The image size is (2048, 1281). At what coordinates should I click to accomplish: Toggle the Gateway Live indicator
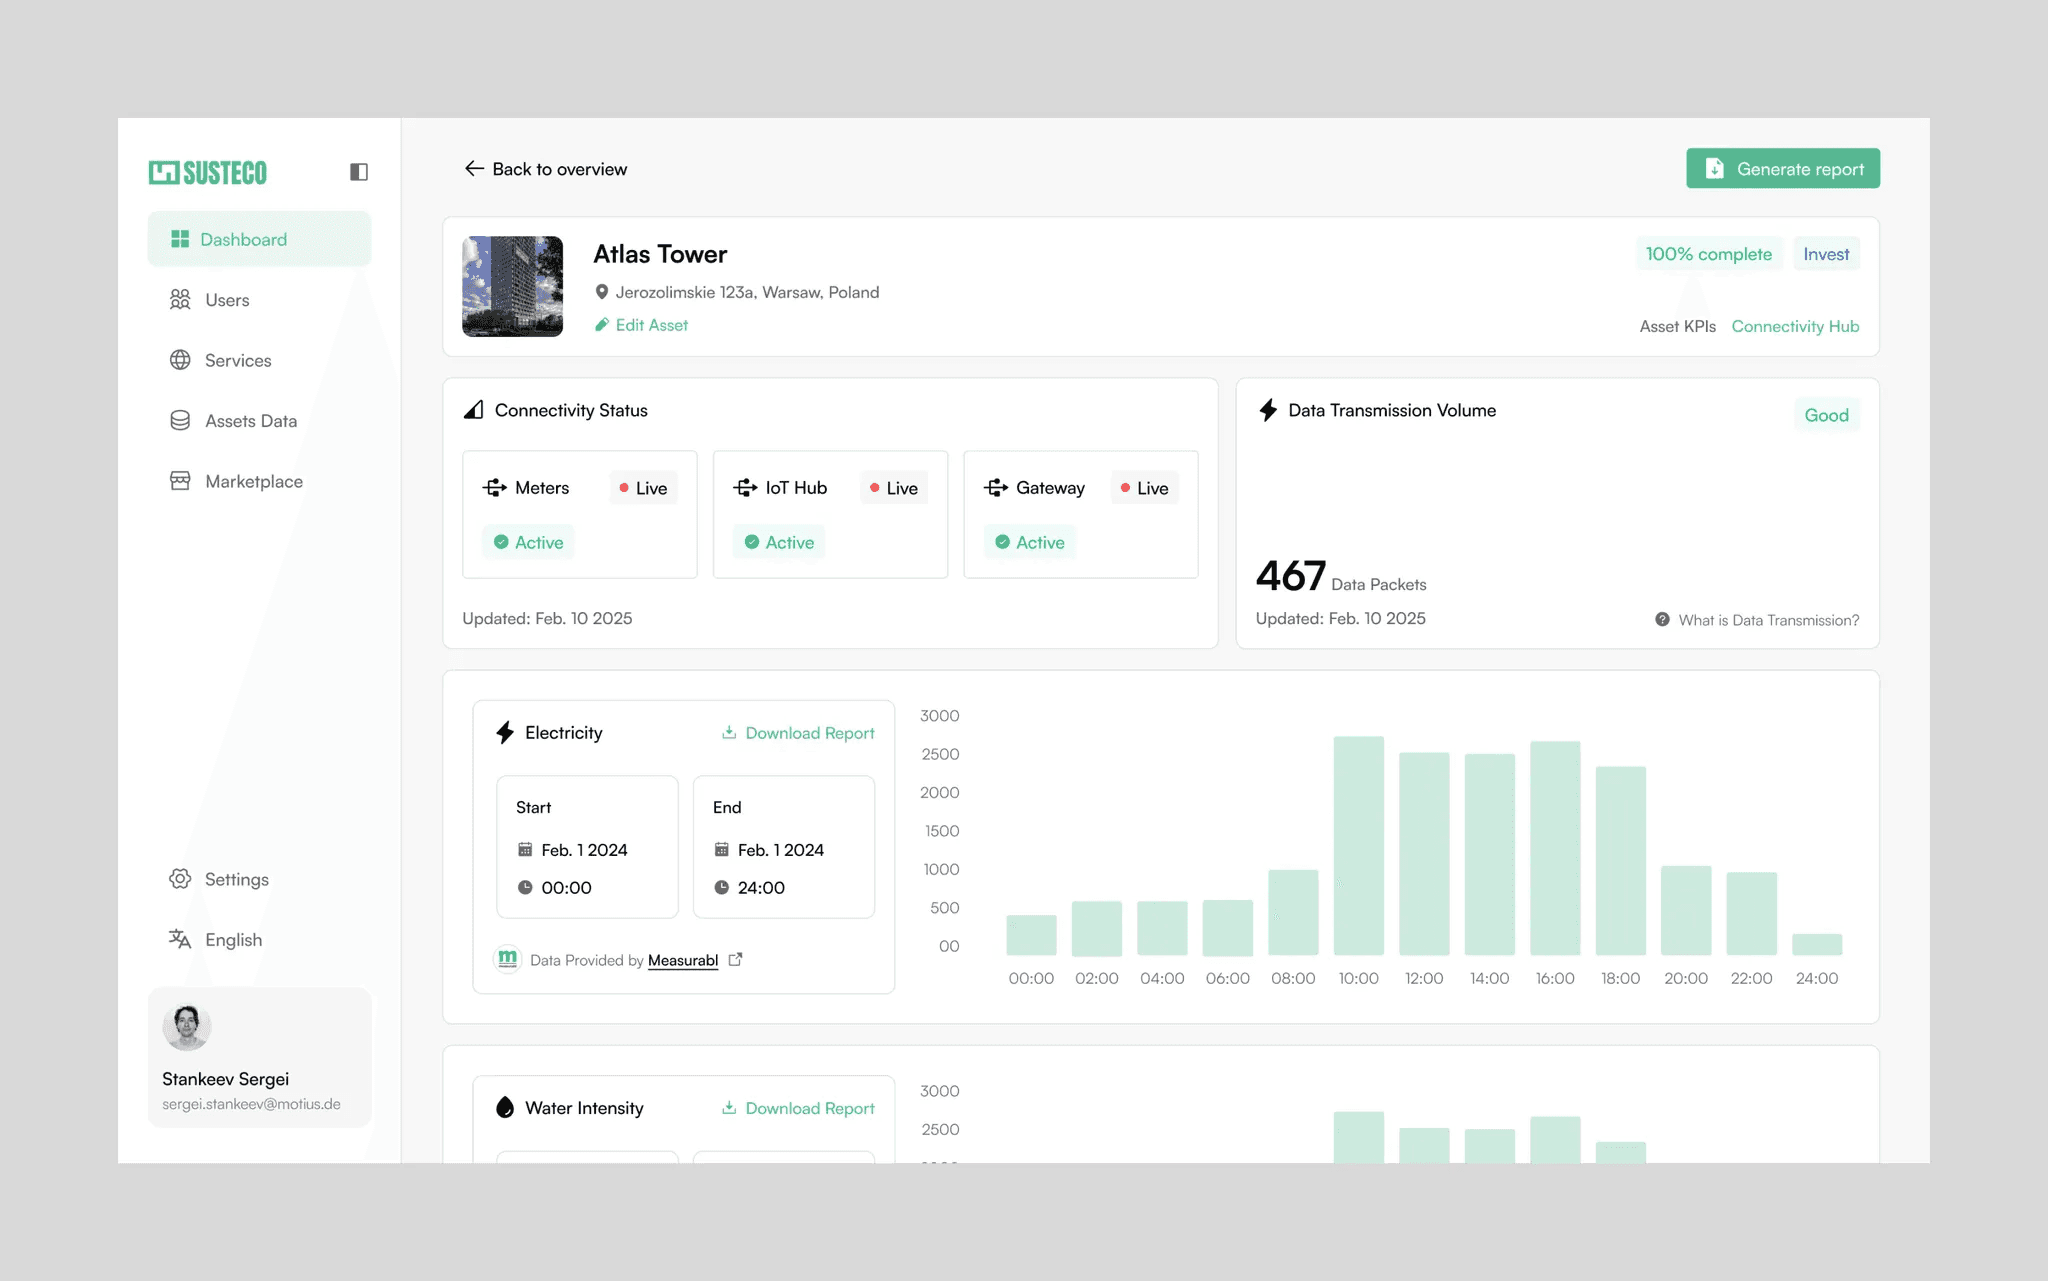point(1144,488)
